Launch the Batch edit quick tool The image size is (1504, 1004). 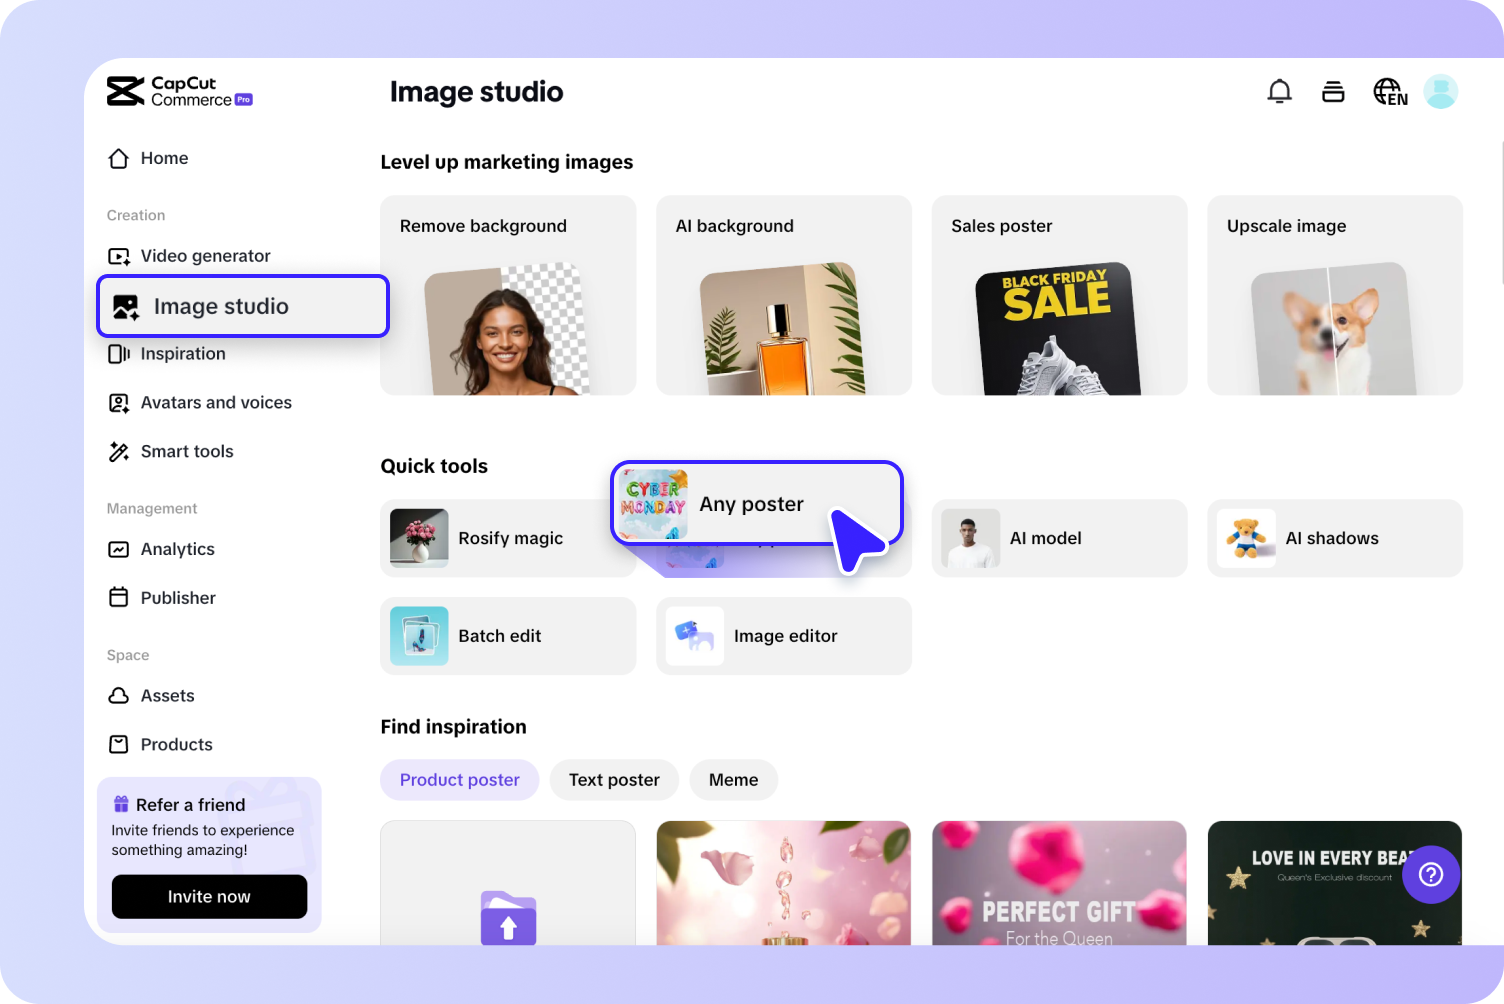(508, 636)
